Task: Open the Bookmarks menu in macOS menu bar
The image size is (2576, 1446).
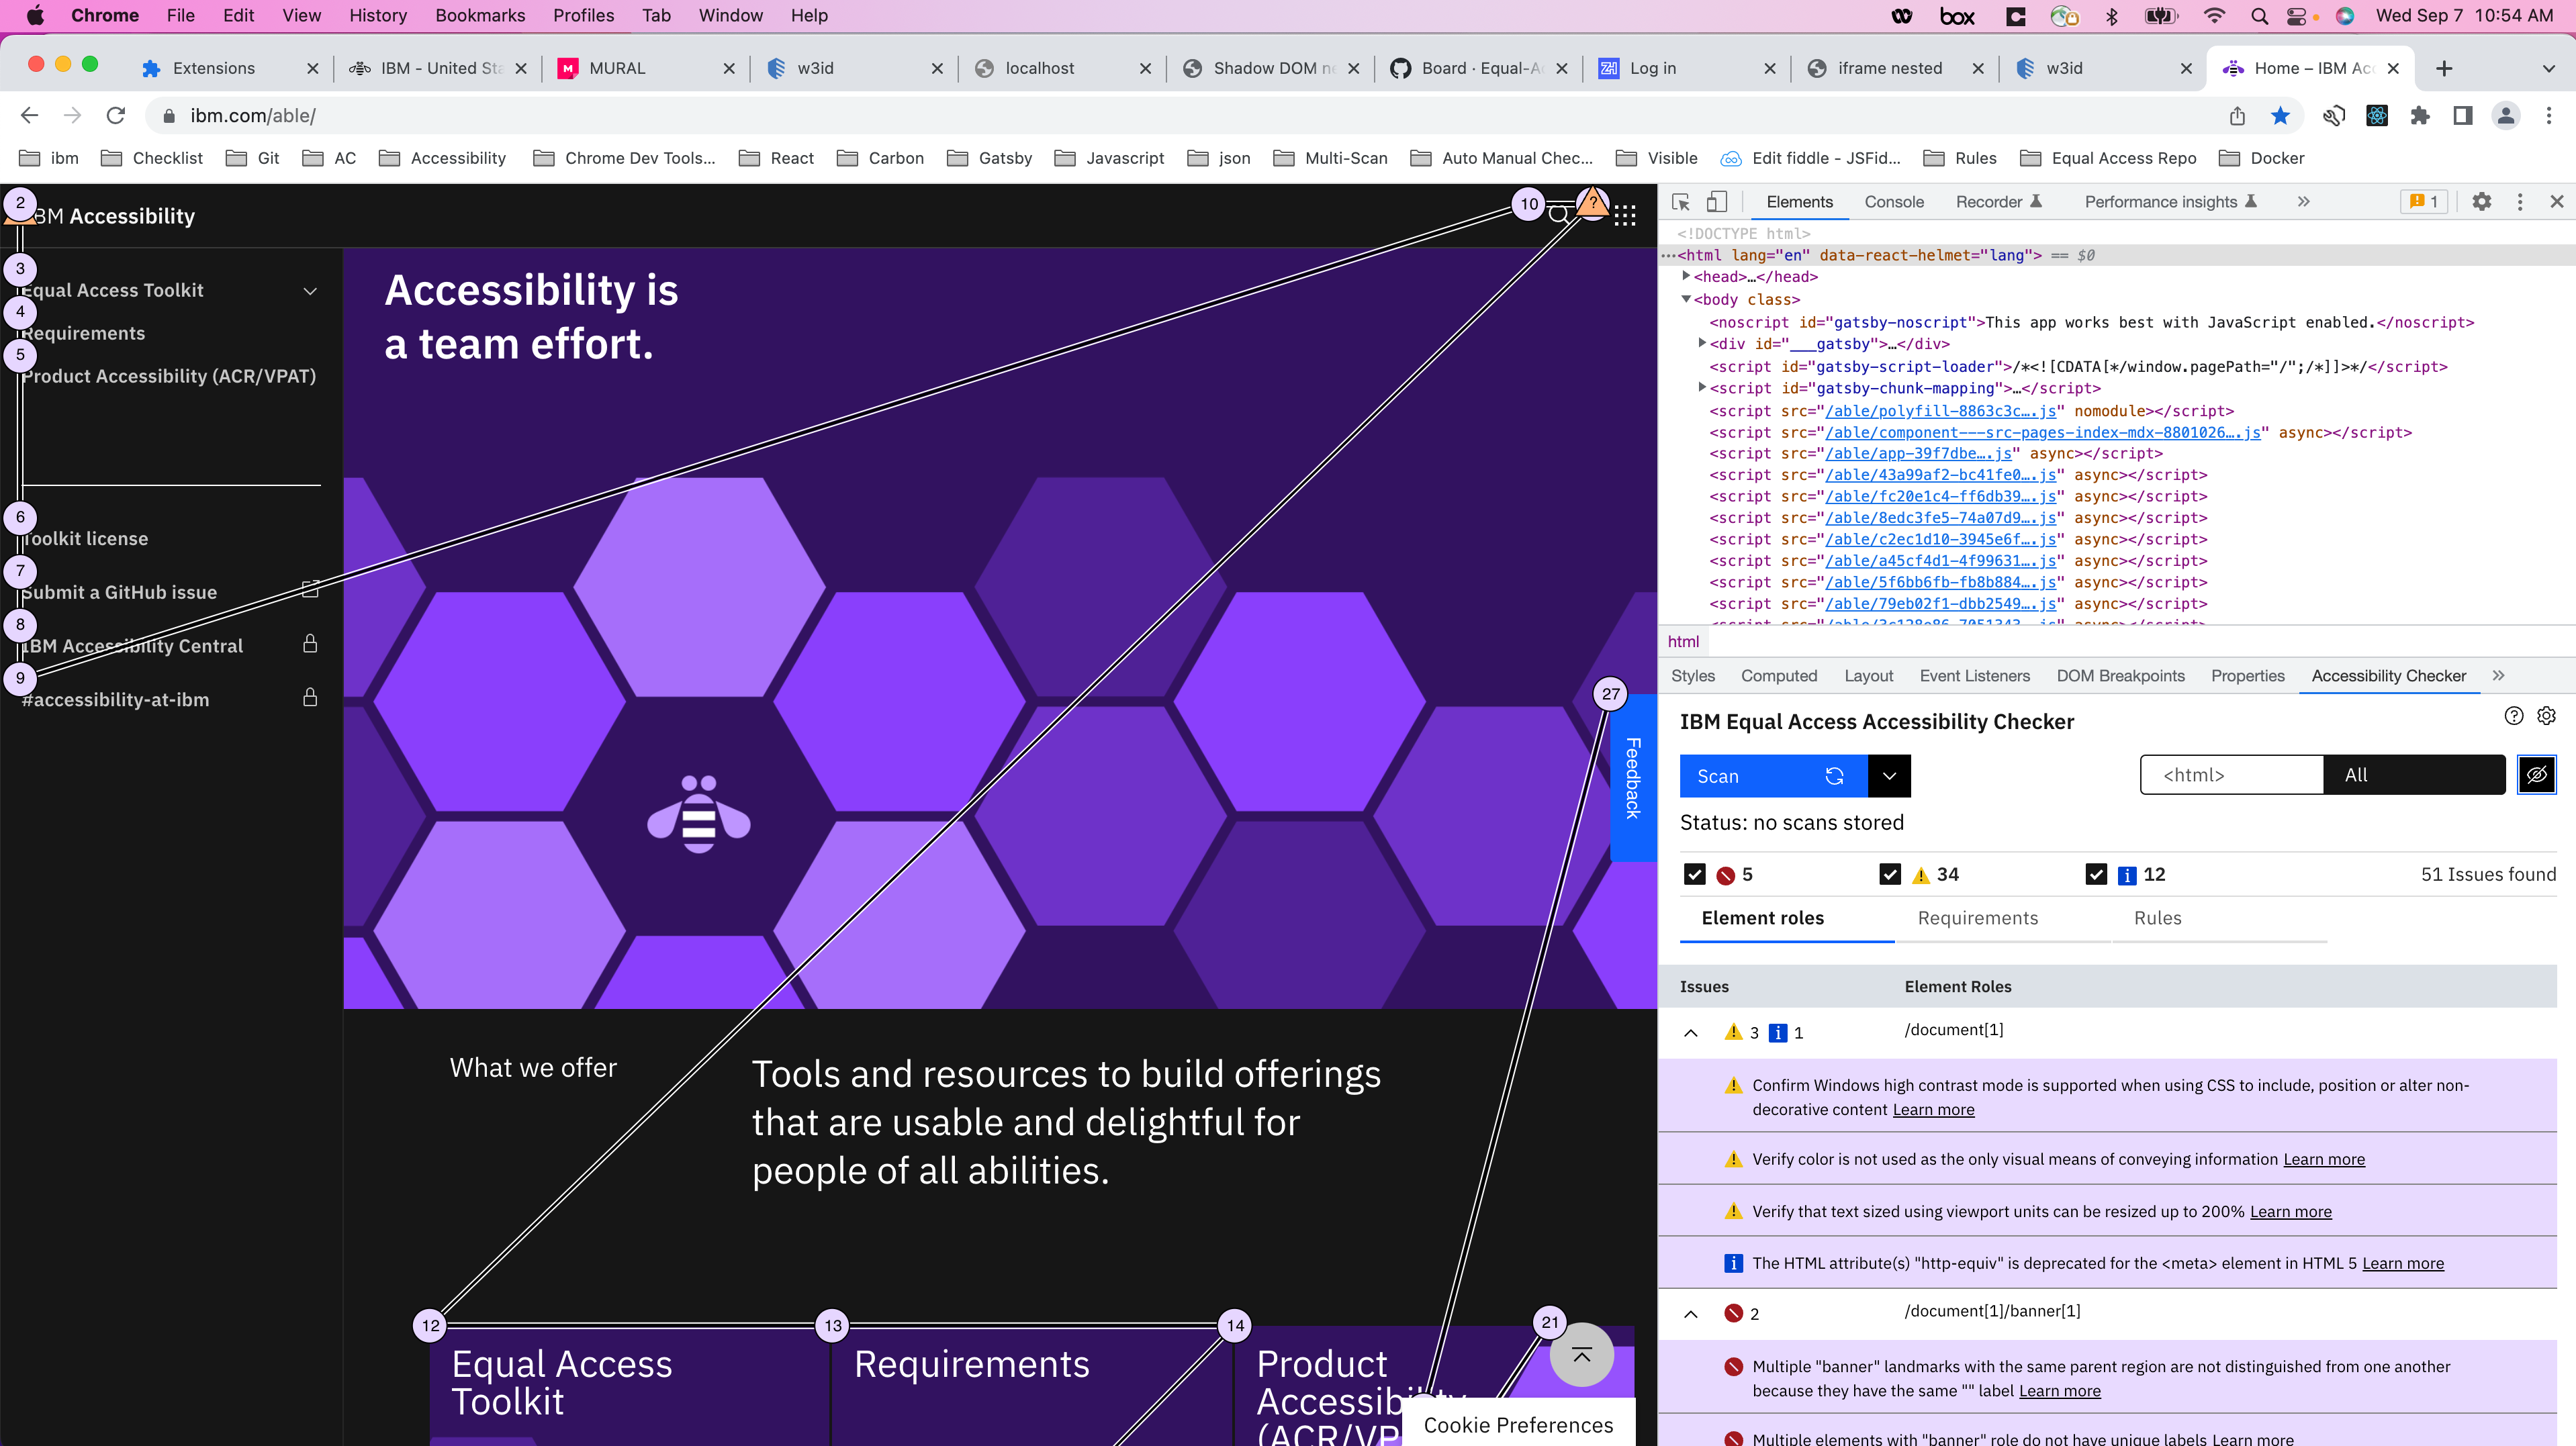Action: [480, 15]
